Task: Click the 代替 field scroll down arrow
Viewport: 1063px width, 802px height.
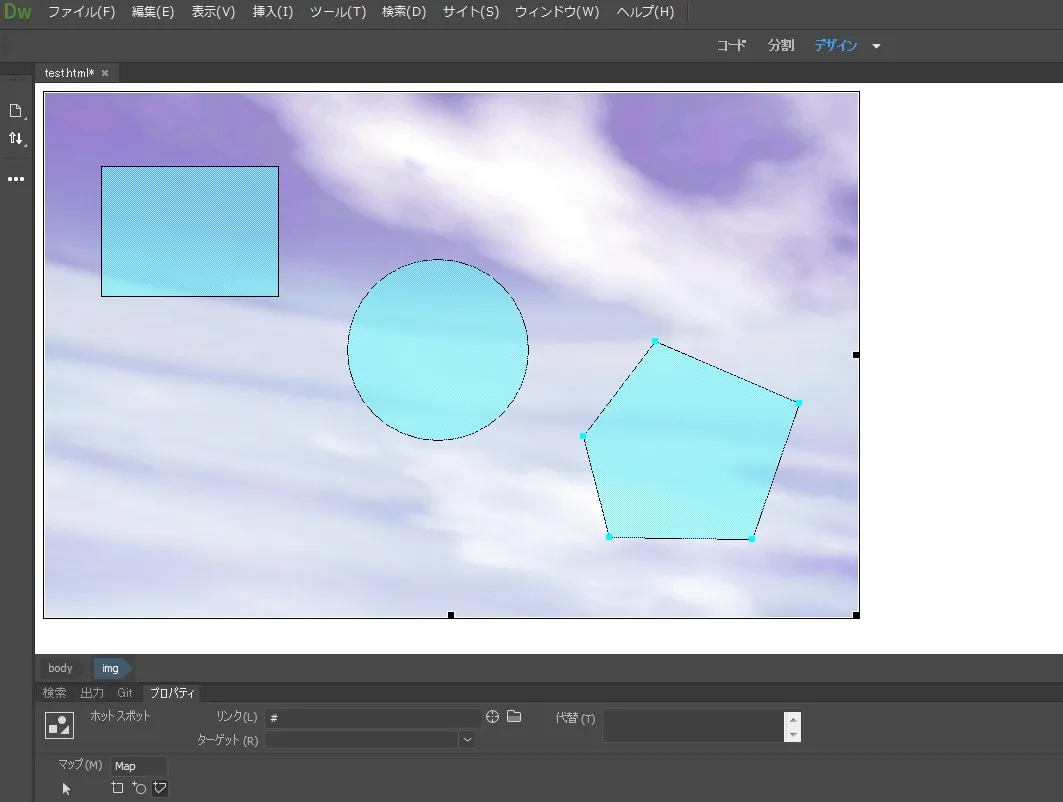Action: pyautogui.click(x=793, y=734)
